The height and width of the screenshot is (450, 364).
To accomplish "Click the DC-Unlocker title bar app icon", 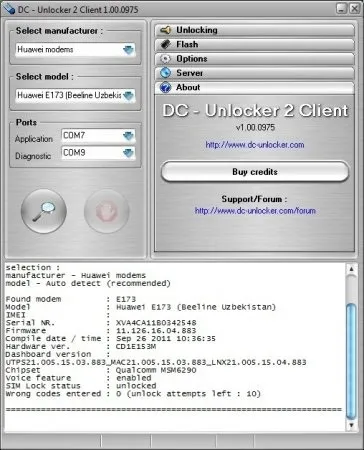I will click(x=9, y=9).
